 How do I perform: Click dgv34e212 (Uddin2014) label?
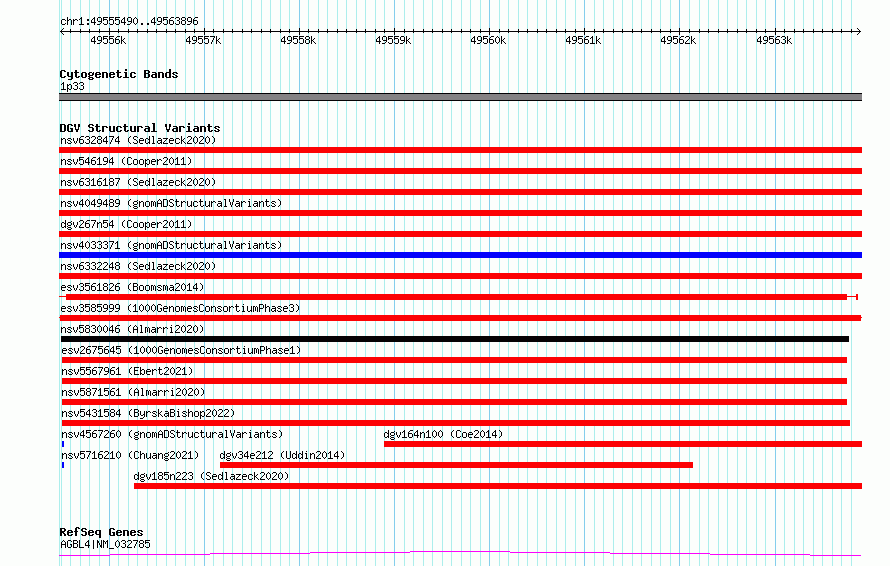coord(282,455)
